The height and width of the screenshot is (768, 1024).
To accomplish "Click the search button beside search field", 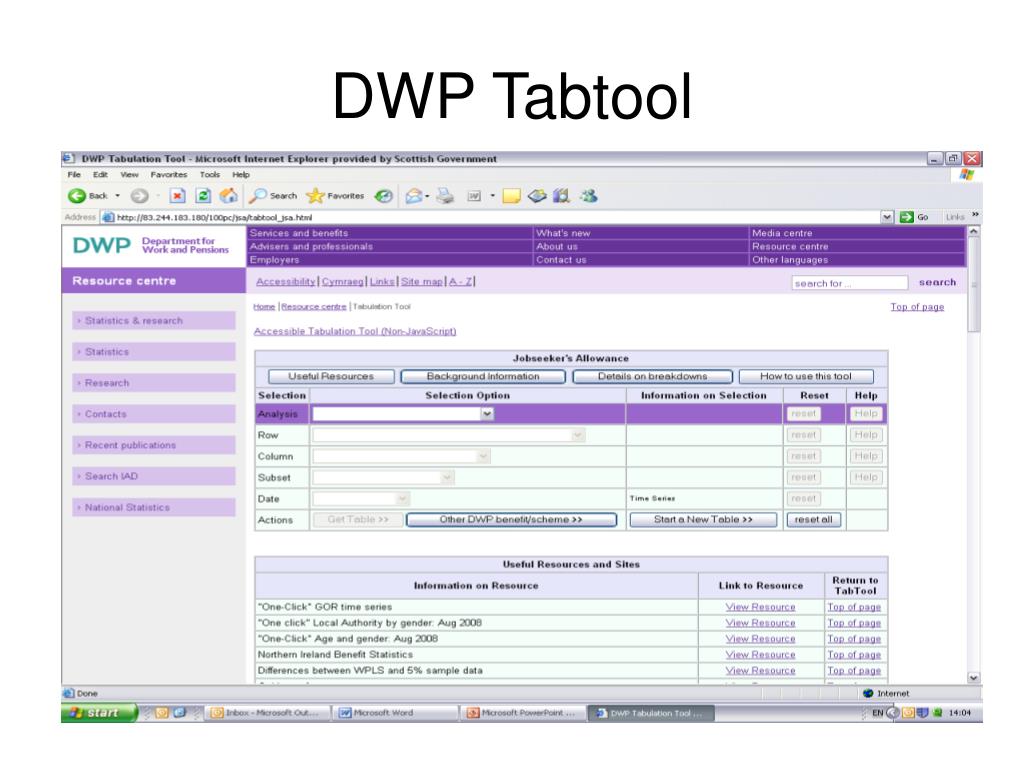I will [937, 283].
